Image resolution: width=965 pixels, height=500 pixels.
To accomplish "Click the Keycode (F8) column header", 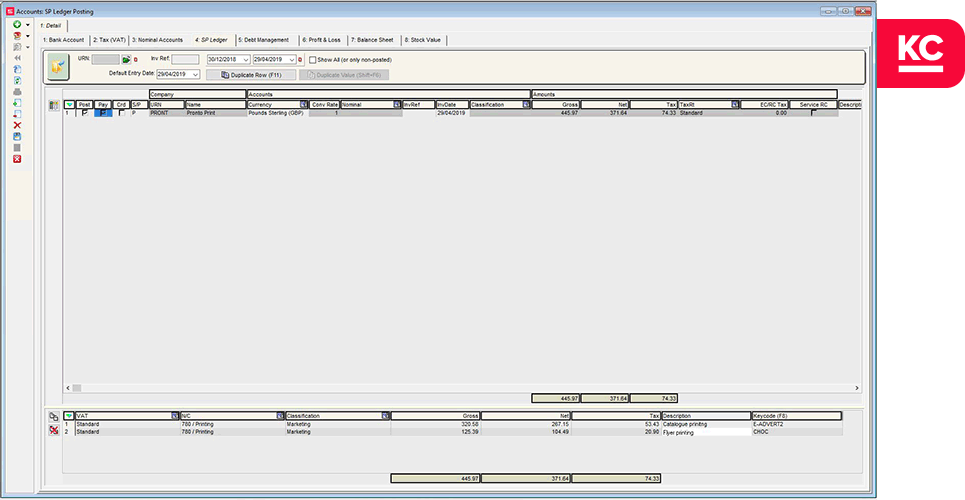I will click(x=797, y=416).
